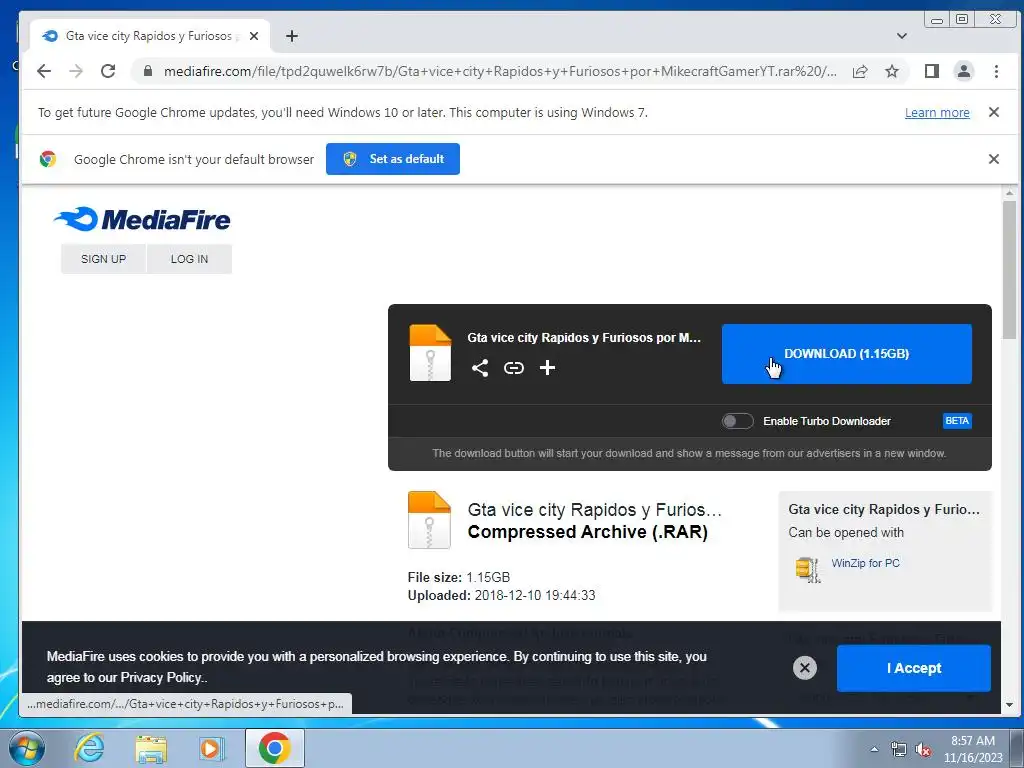Reload the MediaFire page

(x=108, y=71)
